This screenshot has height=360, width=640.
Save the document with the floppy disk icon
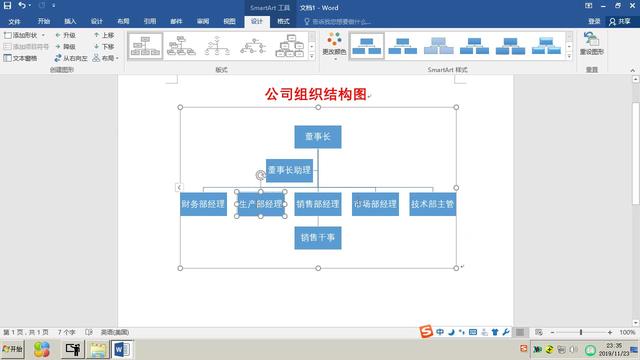(7, 6)
